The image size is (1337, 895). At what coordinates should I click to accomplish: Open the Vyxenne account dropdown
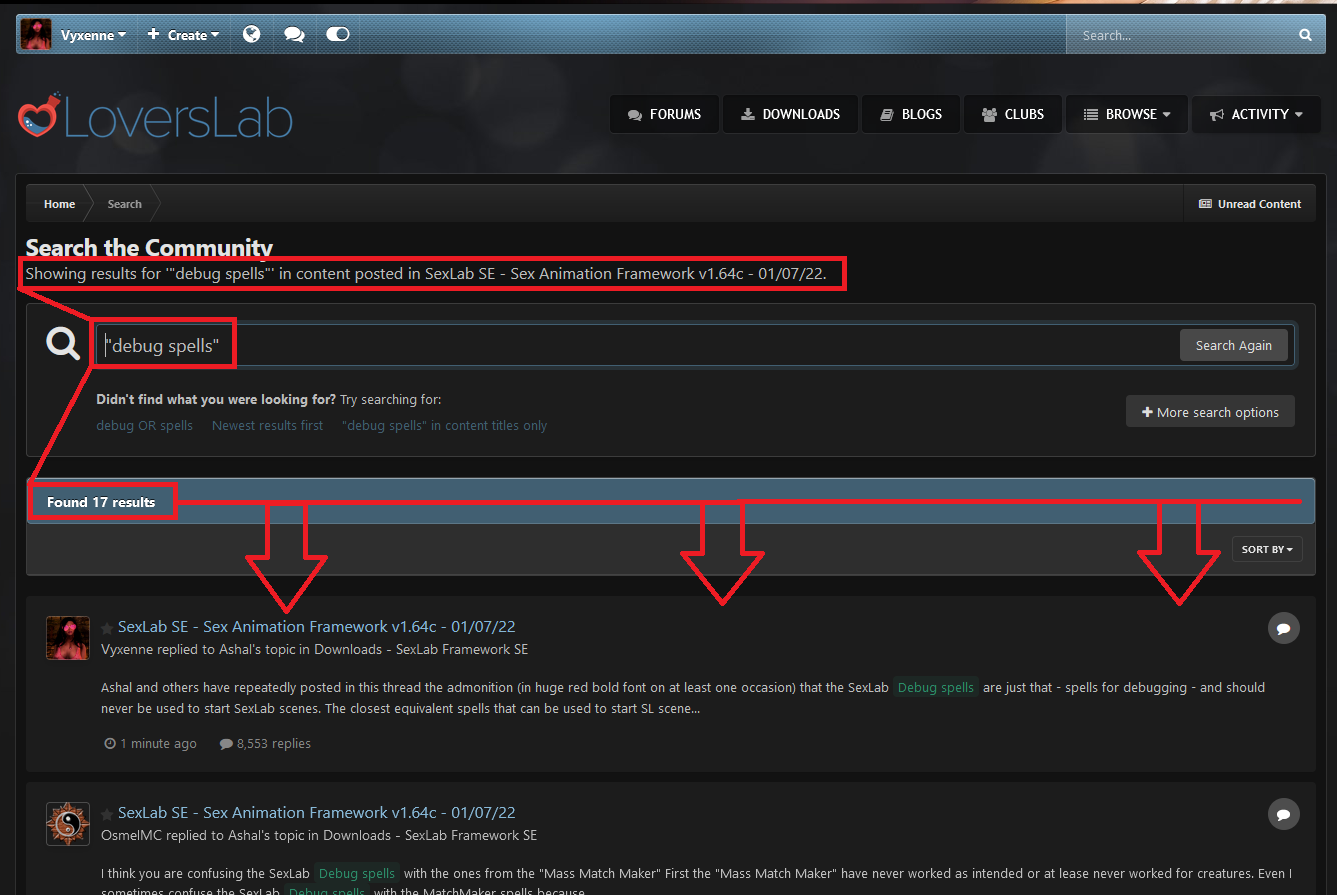pyautogui.click(x=93, y=35)
